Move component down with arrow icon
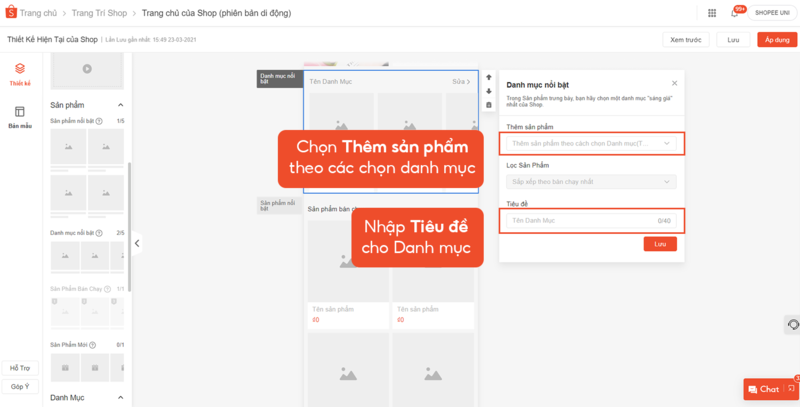Screen dimensions: 800x407 click(489, 91)
